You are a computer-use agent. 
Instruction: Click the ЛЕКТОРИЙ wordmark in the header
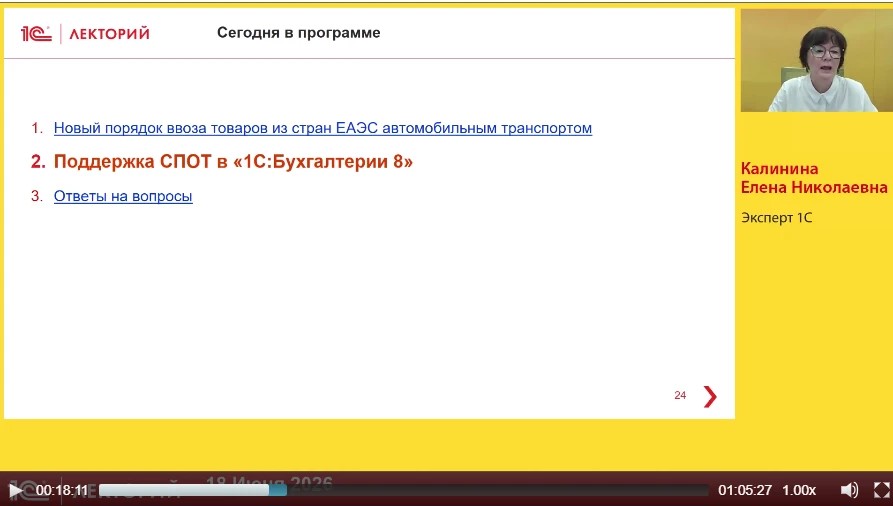(x=109, y=34)
